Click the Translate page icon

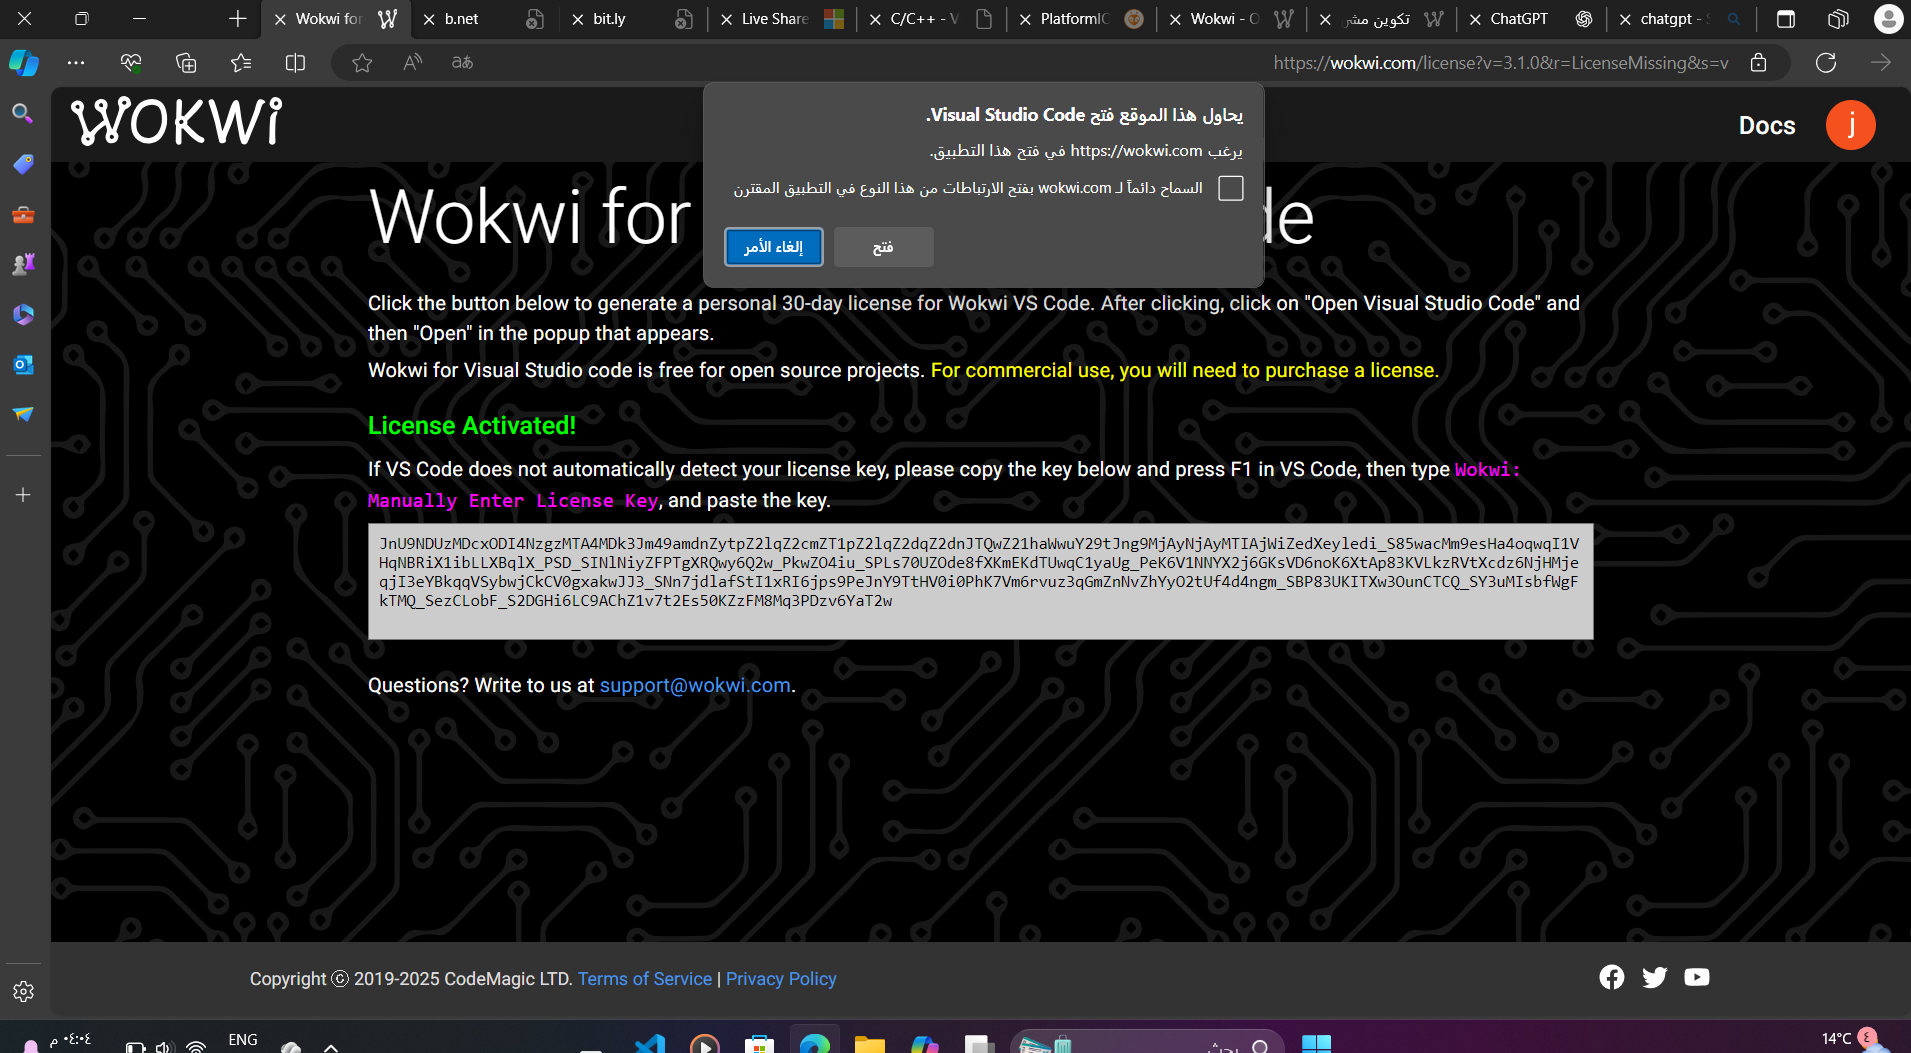click(462, 63)
